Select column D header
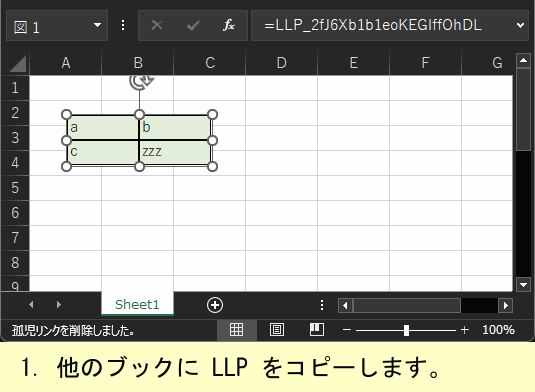Screen dimensions: 535x392 point(281,63)
